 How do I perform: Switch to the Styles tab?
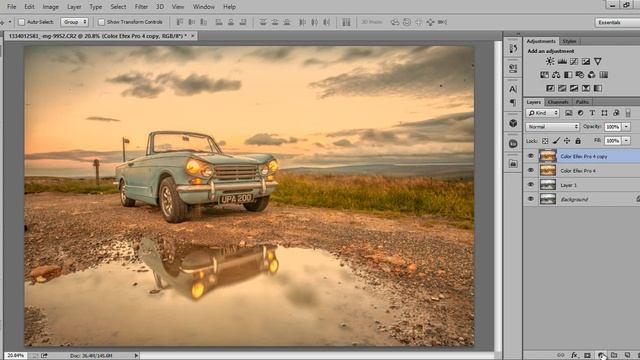click(569, 41)
